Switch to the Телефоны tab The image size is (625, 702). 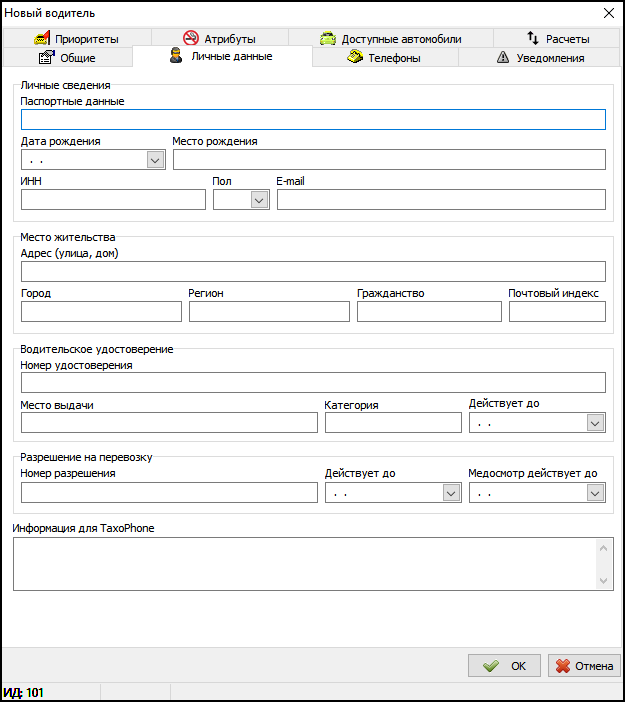tap(385, 58)
